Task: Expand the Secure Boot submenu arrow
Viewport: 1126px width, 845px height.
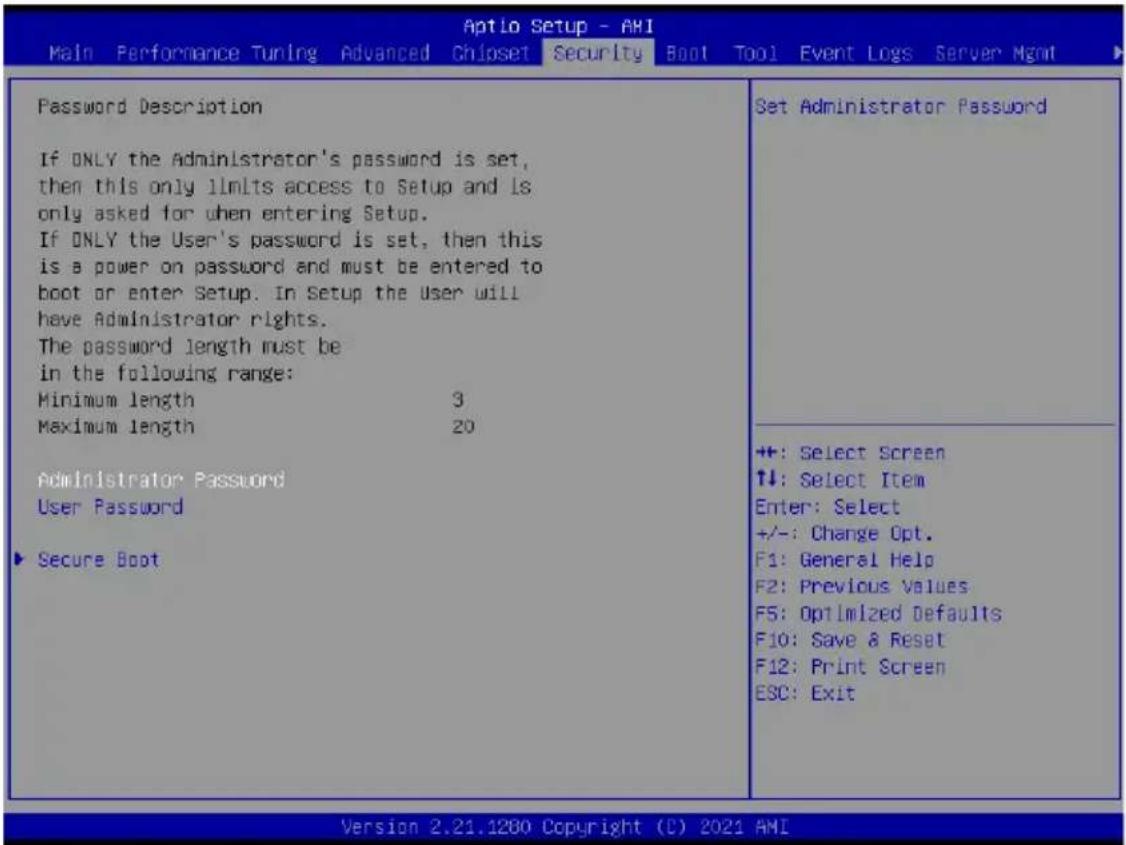Action: [x=19, y=559]
